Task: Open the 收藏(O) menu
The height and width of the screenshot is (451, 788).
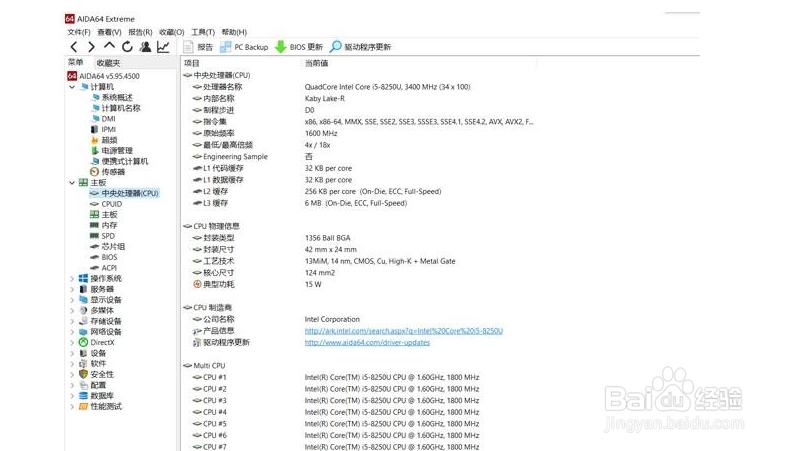Action: click(171, 32)
